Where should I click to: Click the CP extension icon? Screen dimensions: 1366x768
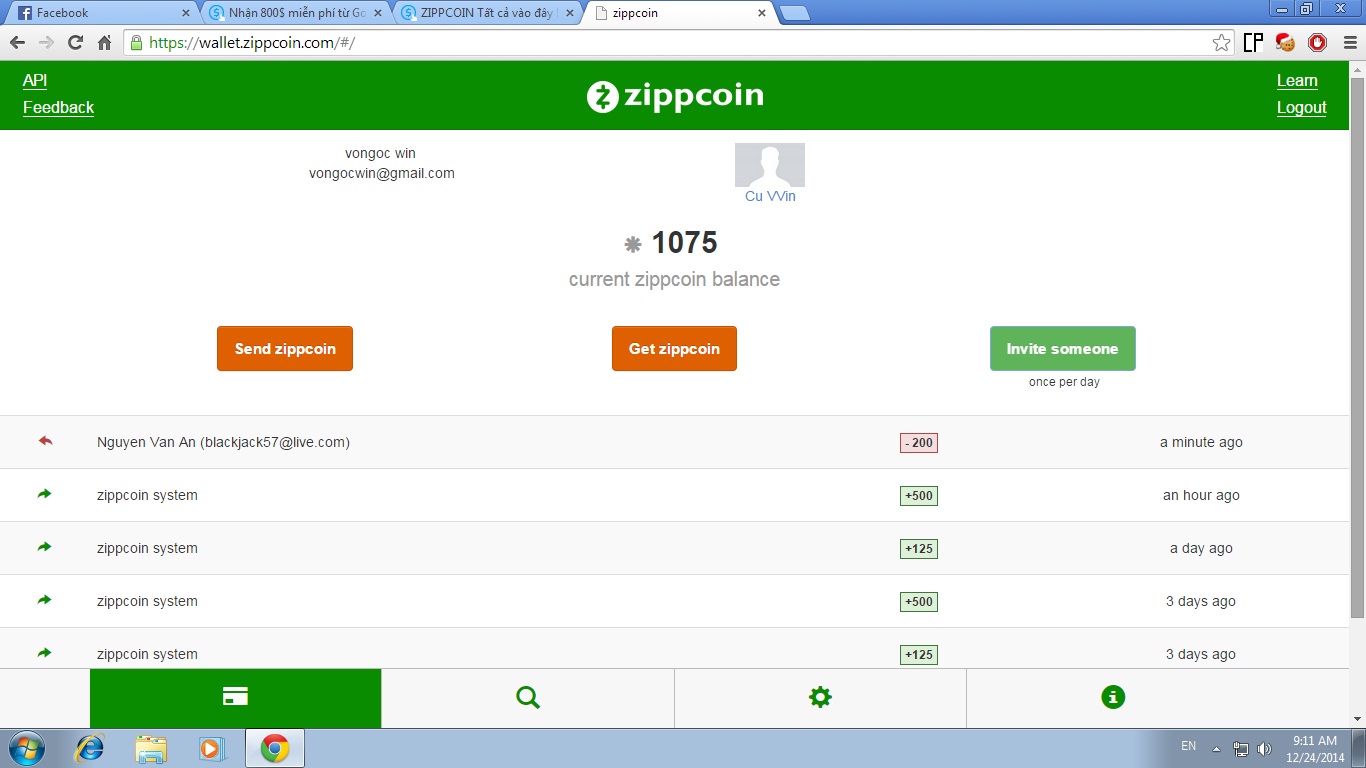[x=1253, y=43]
